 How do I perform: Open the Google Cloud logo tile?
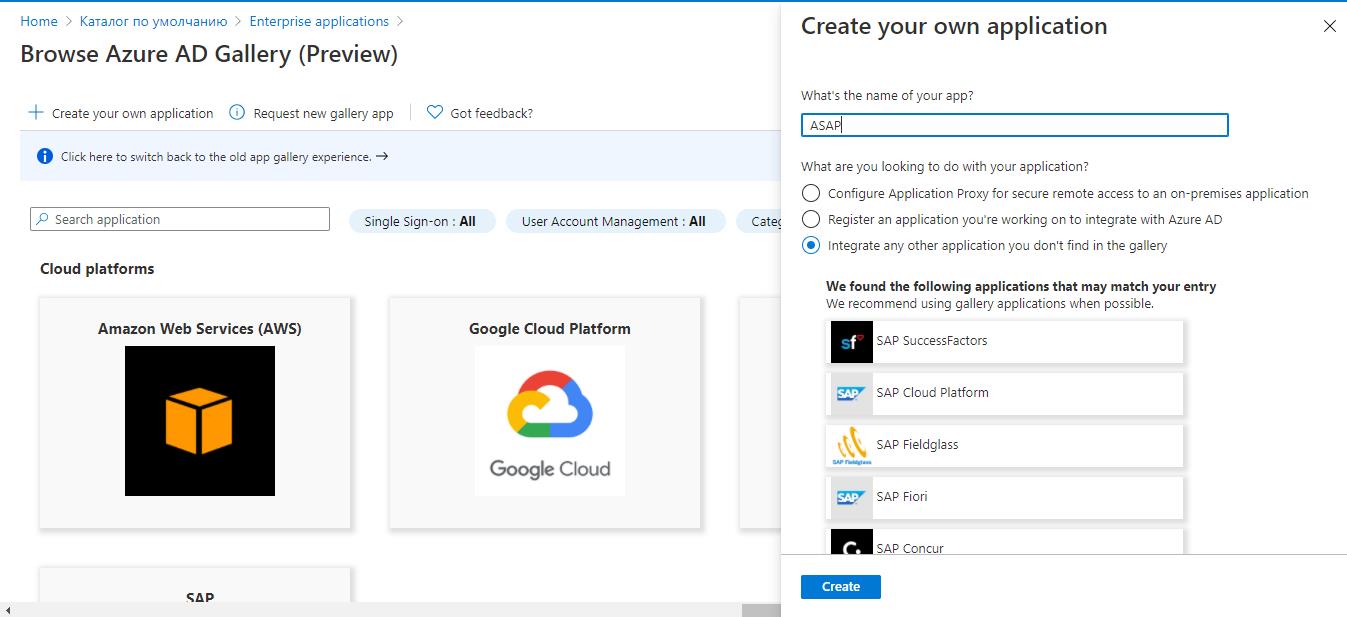click(x=549, y=421)
